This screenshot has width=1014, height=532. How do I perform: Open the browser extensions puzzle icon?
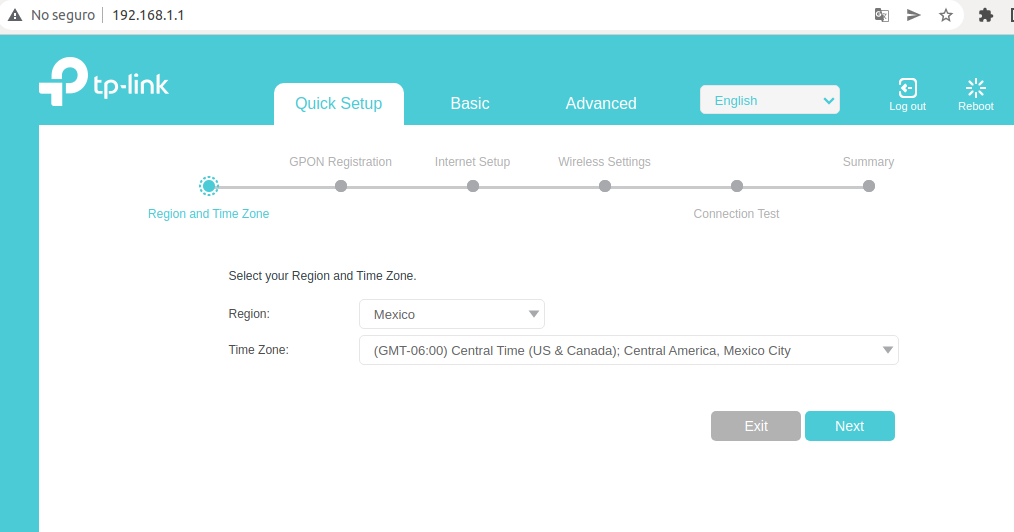985,15
